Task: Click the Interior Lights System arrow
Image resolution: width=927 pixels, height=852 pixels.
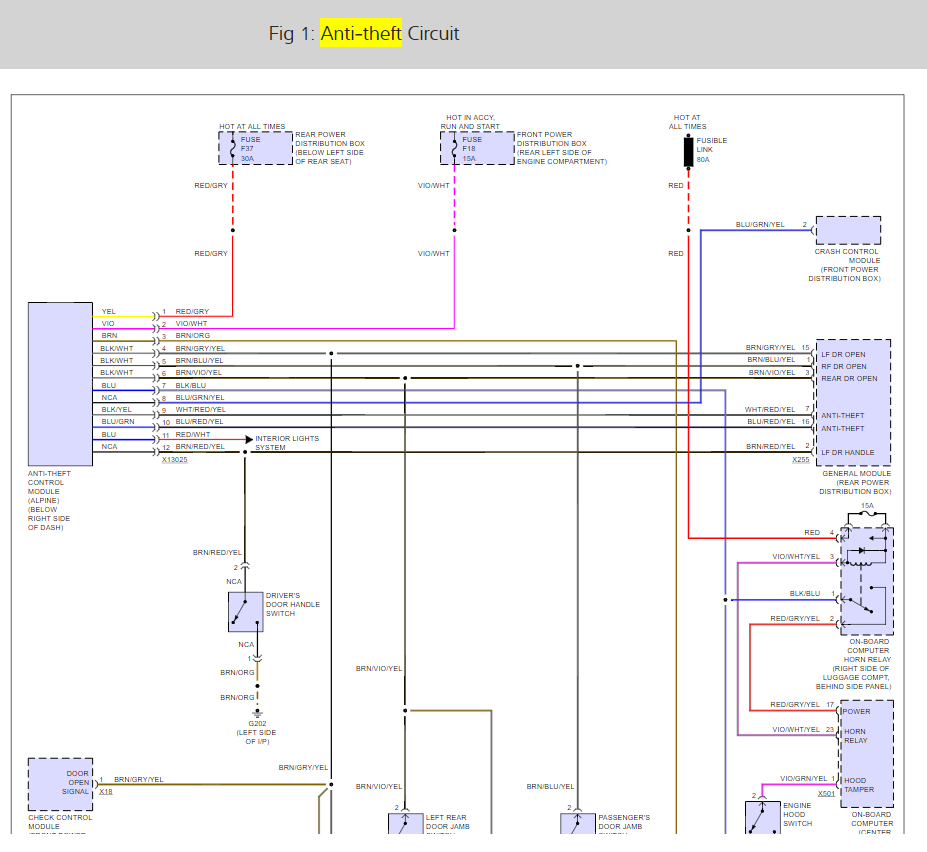Action: click(x=248, y=438)
